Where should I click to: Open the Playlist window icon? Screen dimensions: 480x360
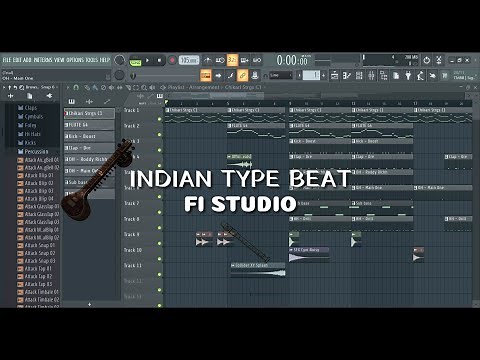pos(334,76)
